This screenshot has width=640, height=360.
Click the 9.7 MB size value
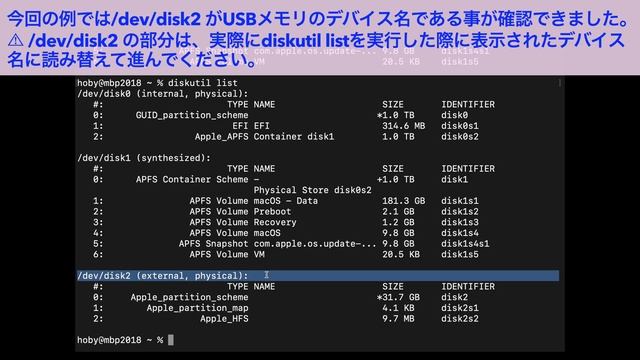398,318
